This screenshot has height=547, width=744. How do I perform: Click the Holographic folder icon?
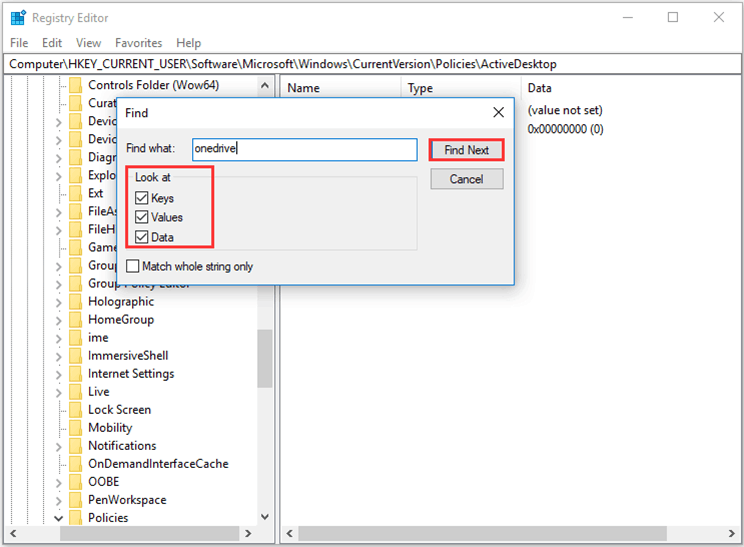[x=75, y=302]
